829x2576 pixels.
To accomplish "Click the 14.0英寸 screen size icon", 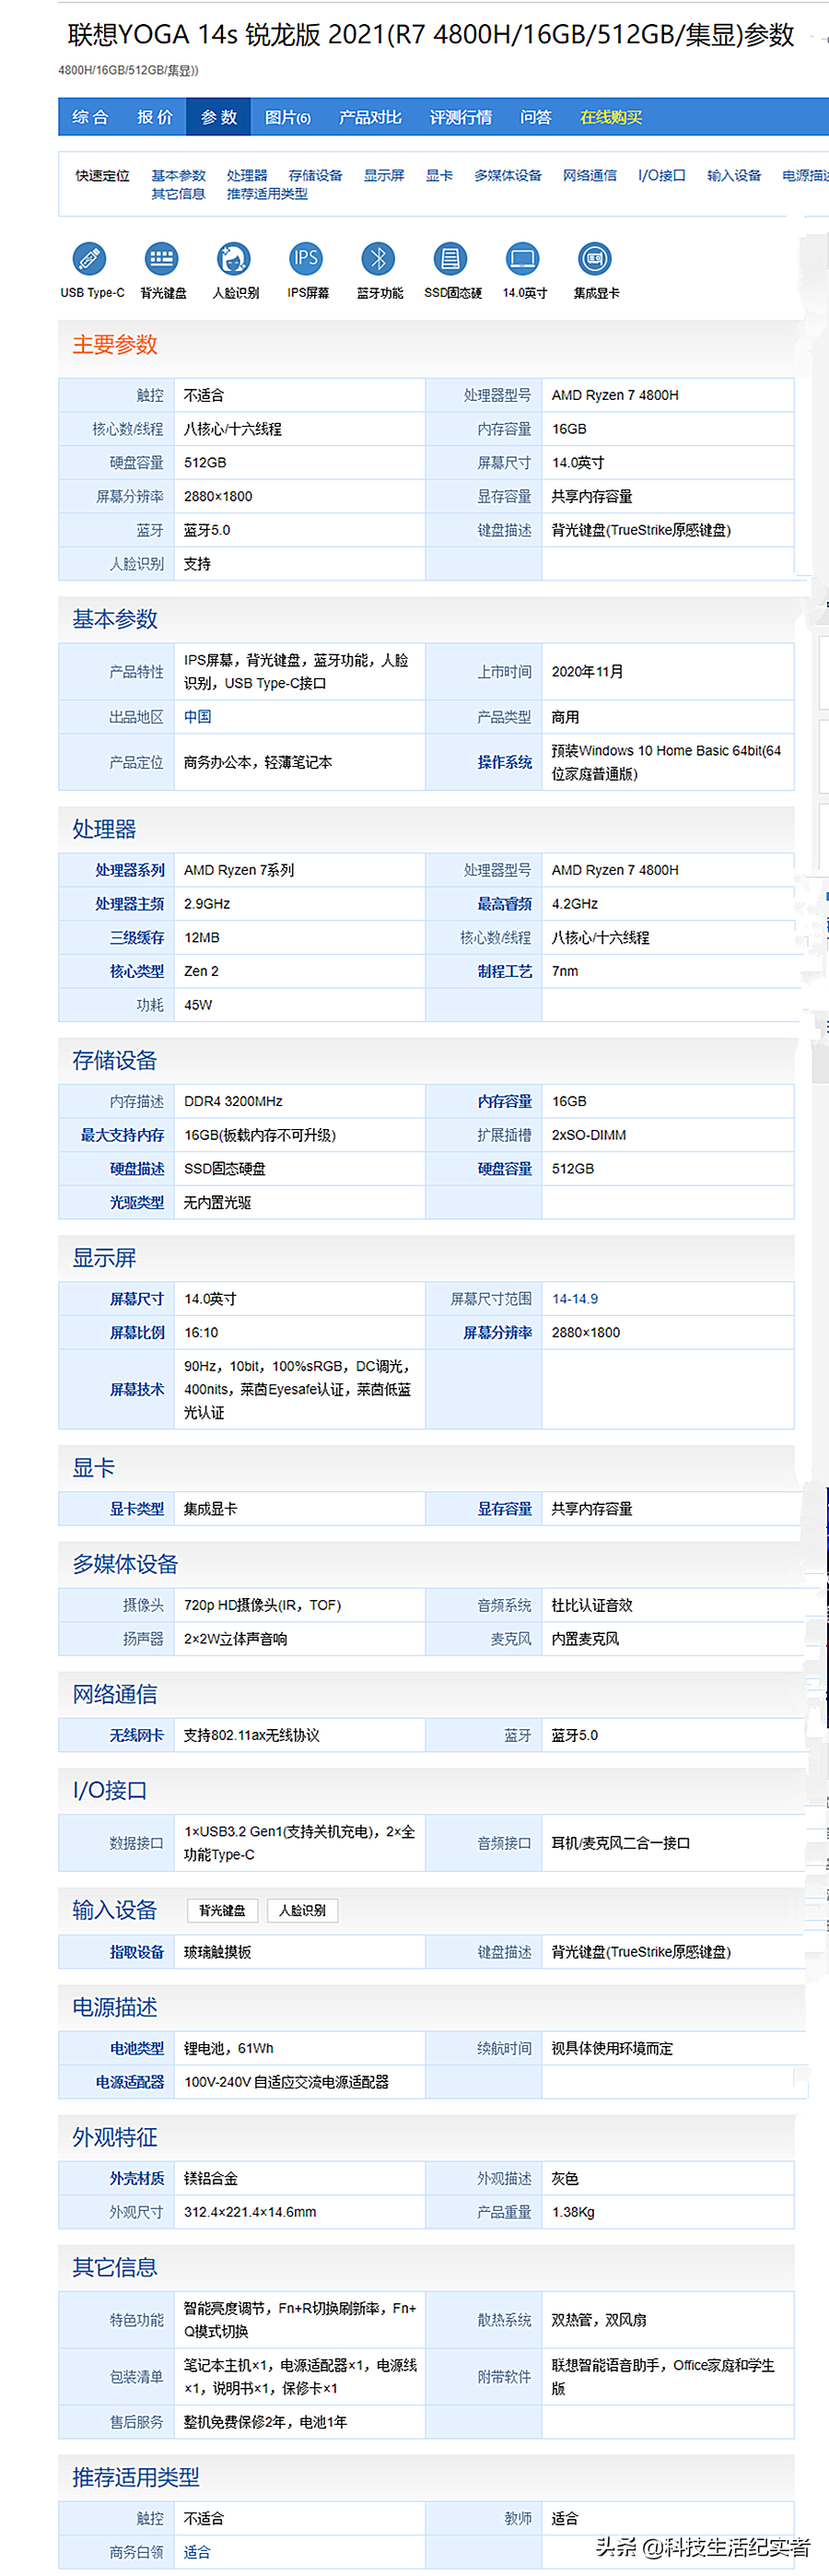I will pyautogui.click(x=522, y=259).
